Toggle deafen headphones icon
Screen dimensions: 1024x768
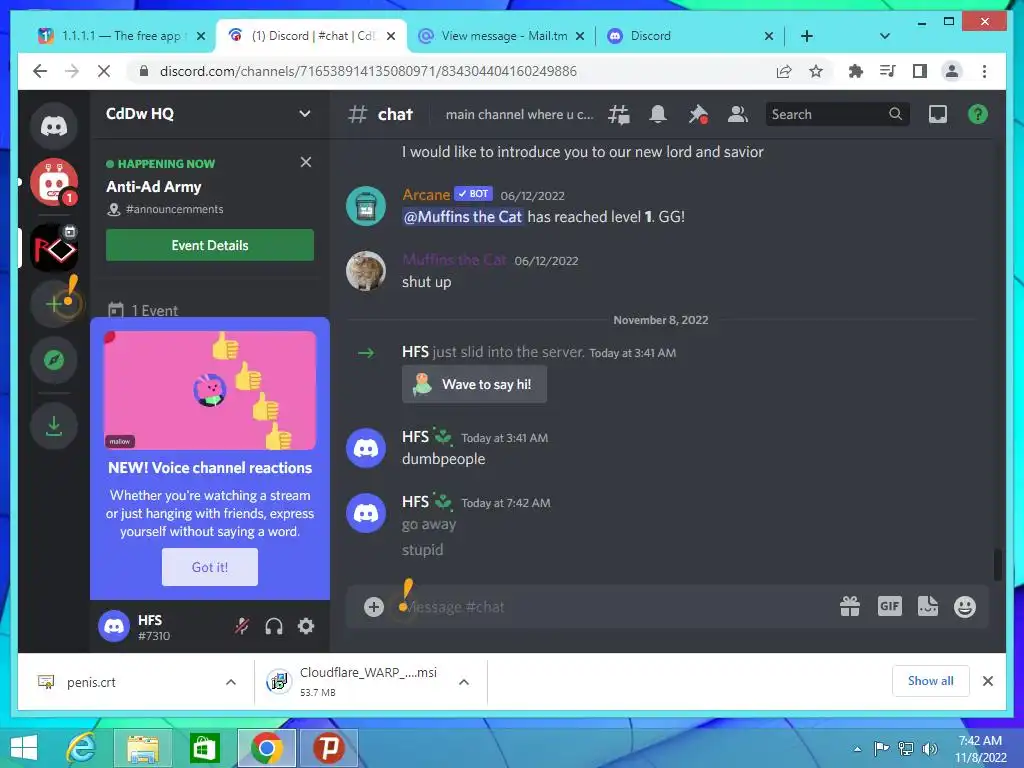tap(274, 626)
